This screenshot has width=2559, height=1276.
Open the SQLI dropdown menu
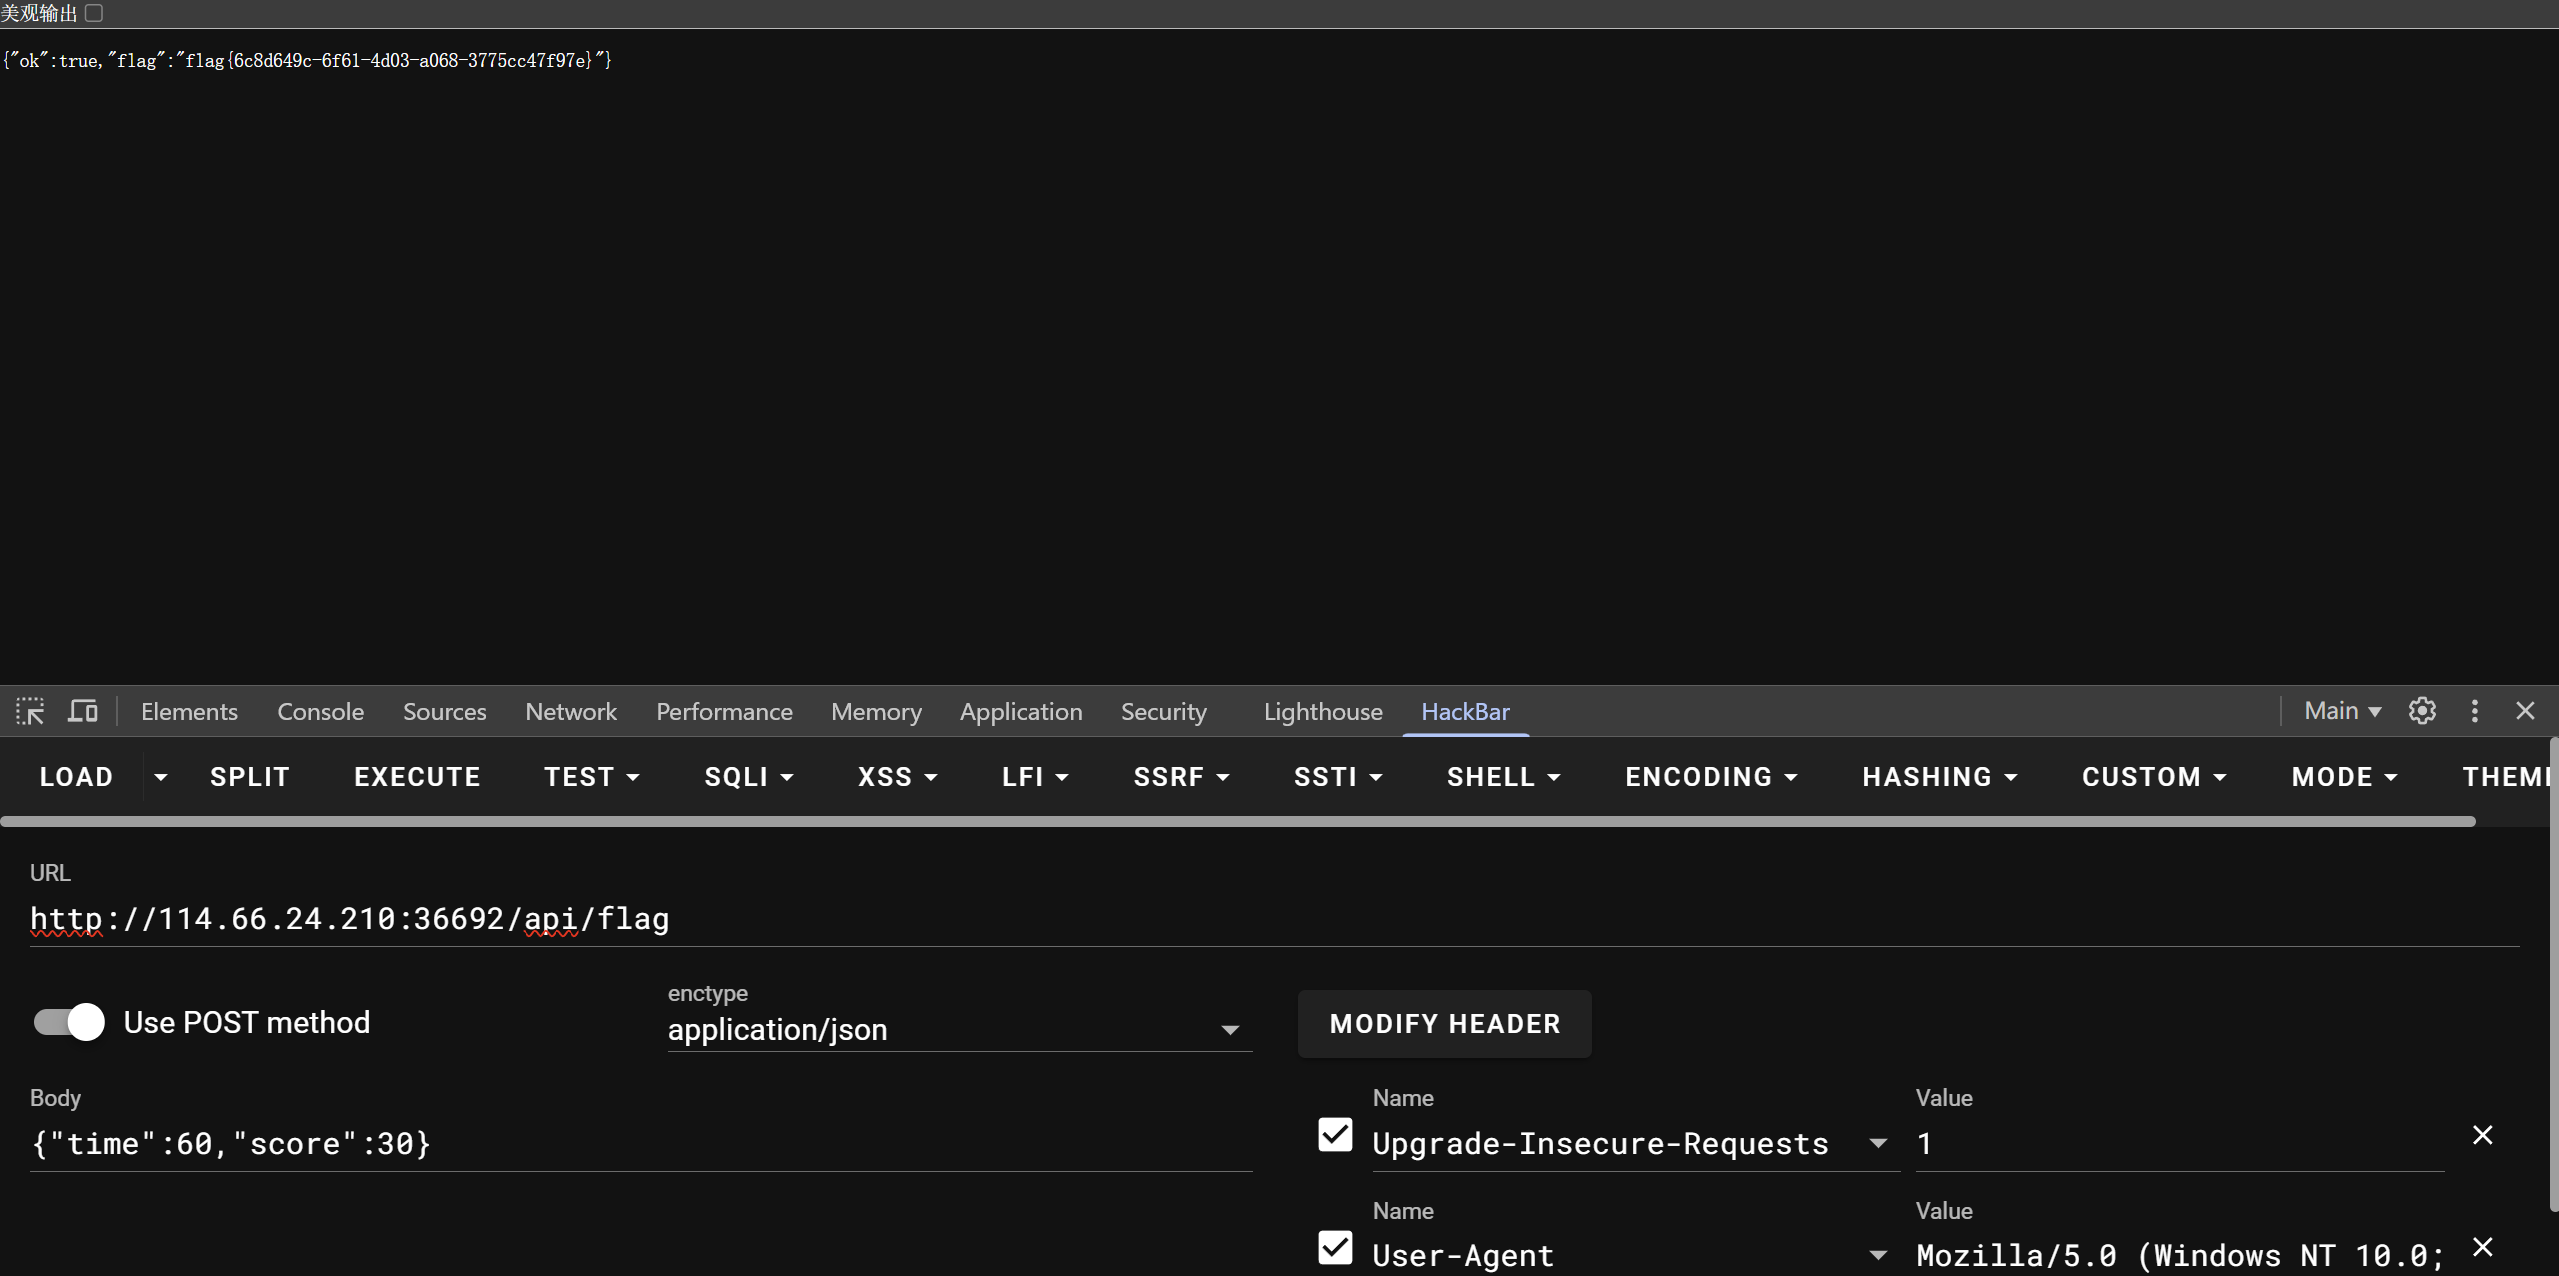pos(748,777)
